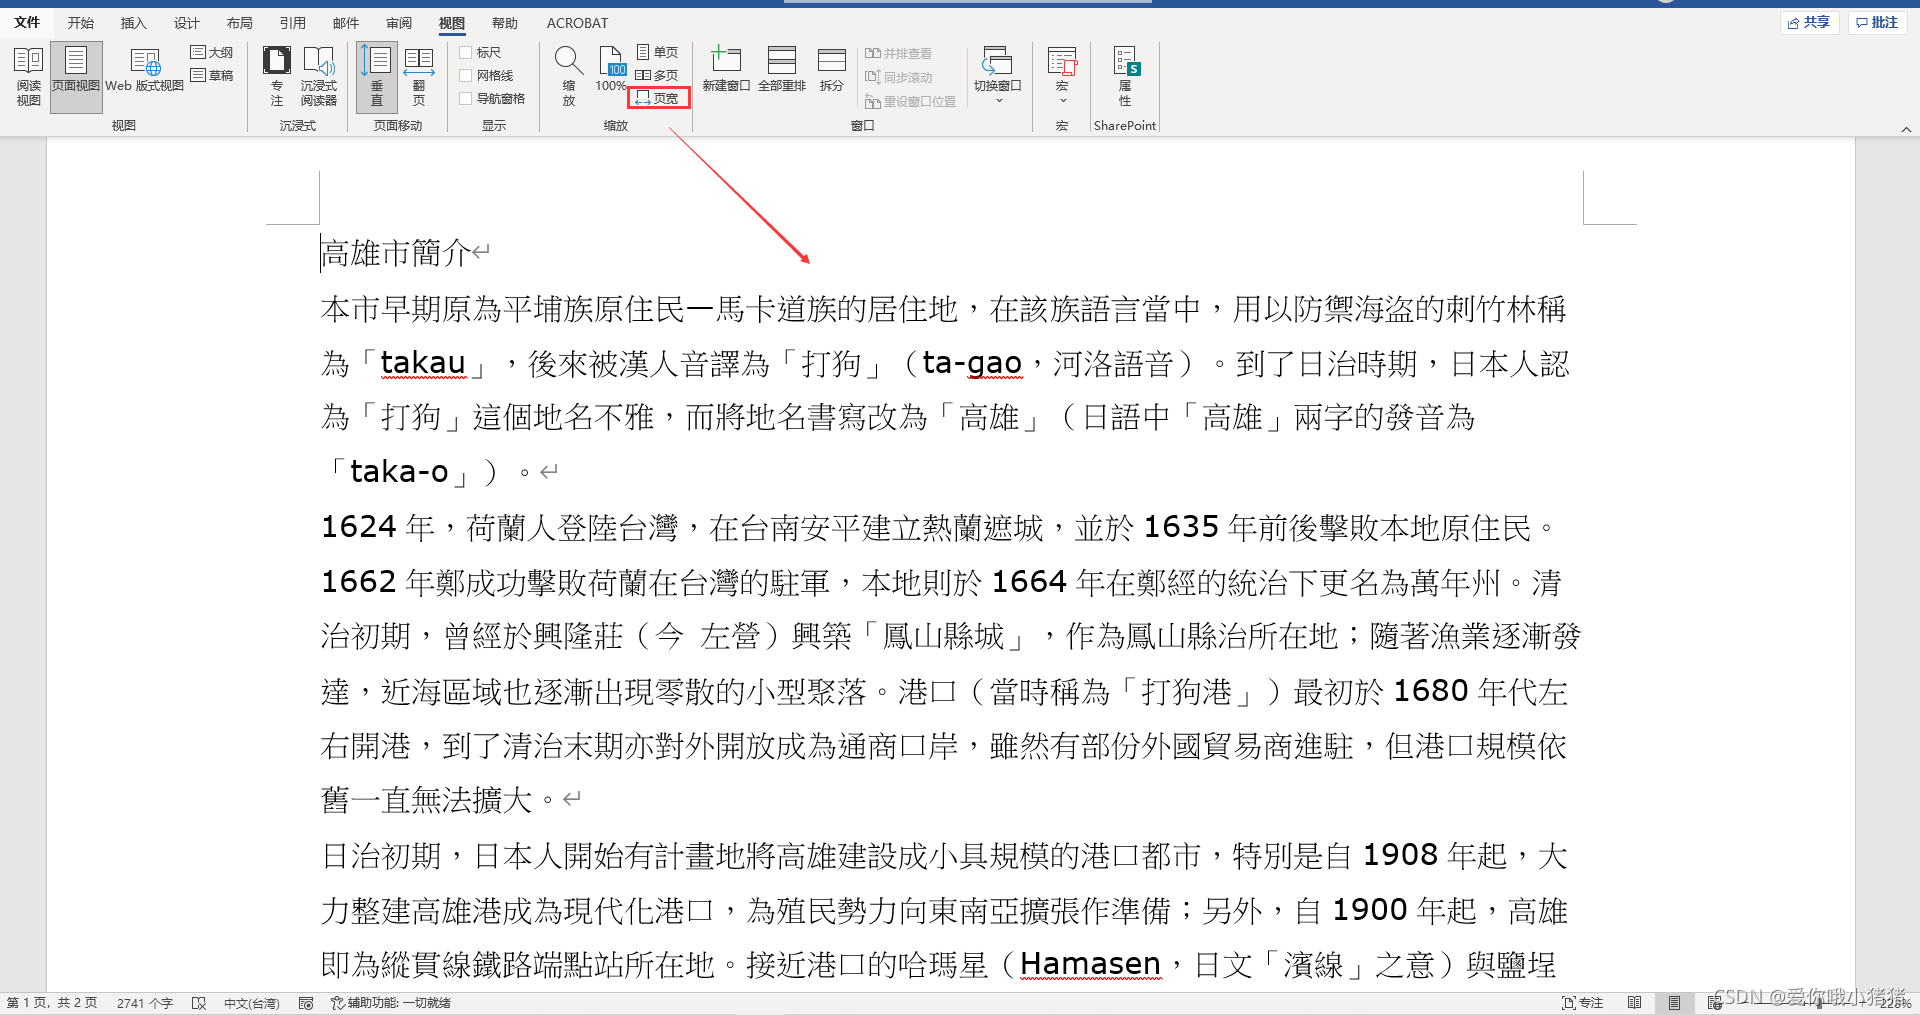Click Reset window position (重设窗口位置)
This screenshot has width=1920, height=1015.
pyautogui.click(x=911, y=101)
